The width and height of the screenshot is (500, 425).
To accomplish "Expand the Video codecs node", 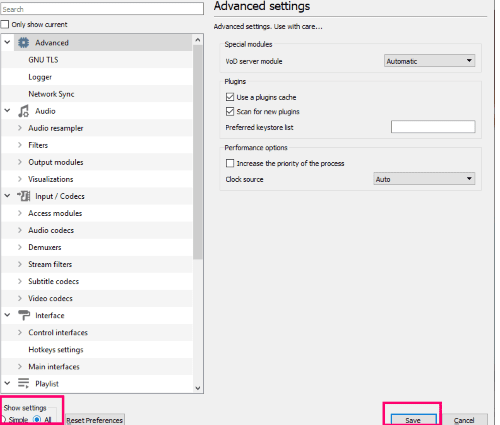I will coord(20,298).
